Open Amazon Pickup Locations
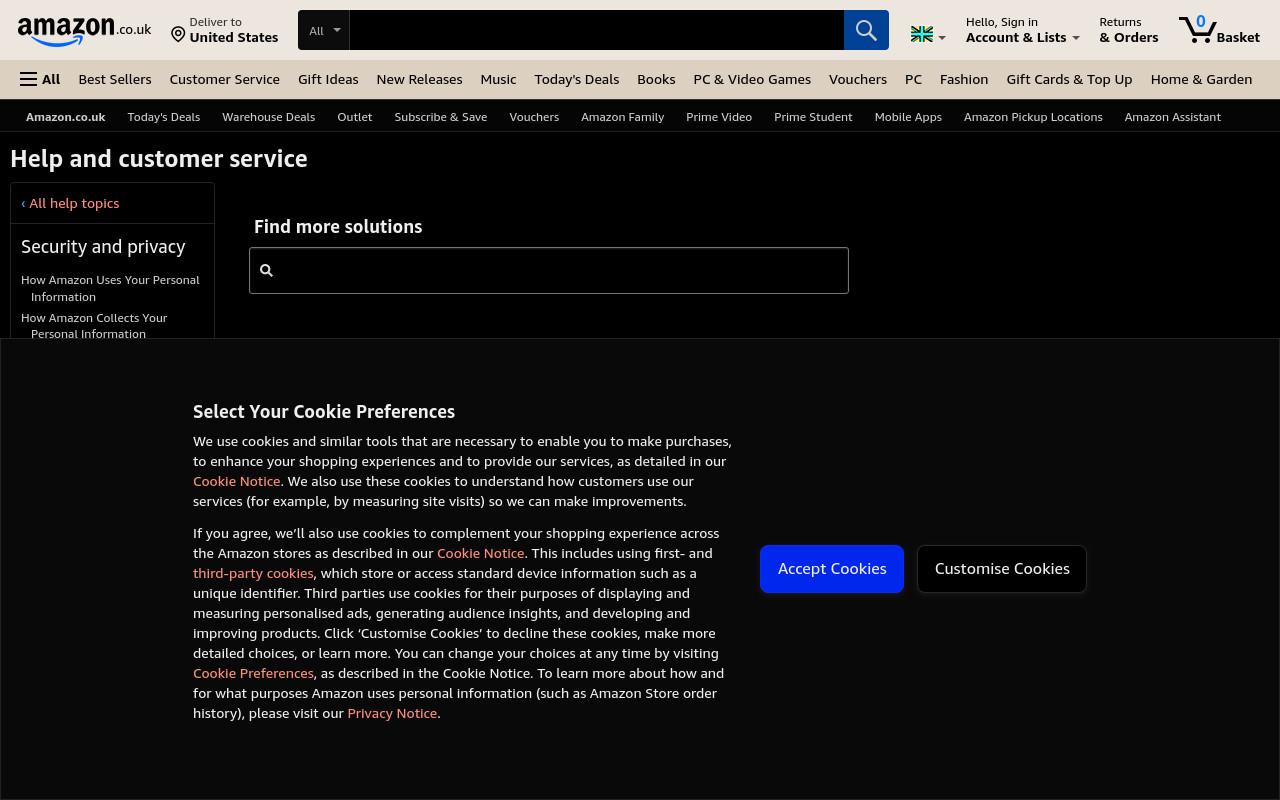 point(1033,117)
